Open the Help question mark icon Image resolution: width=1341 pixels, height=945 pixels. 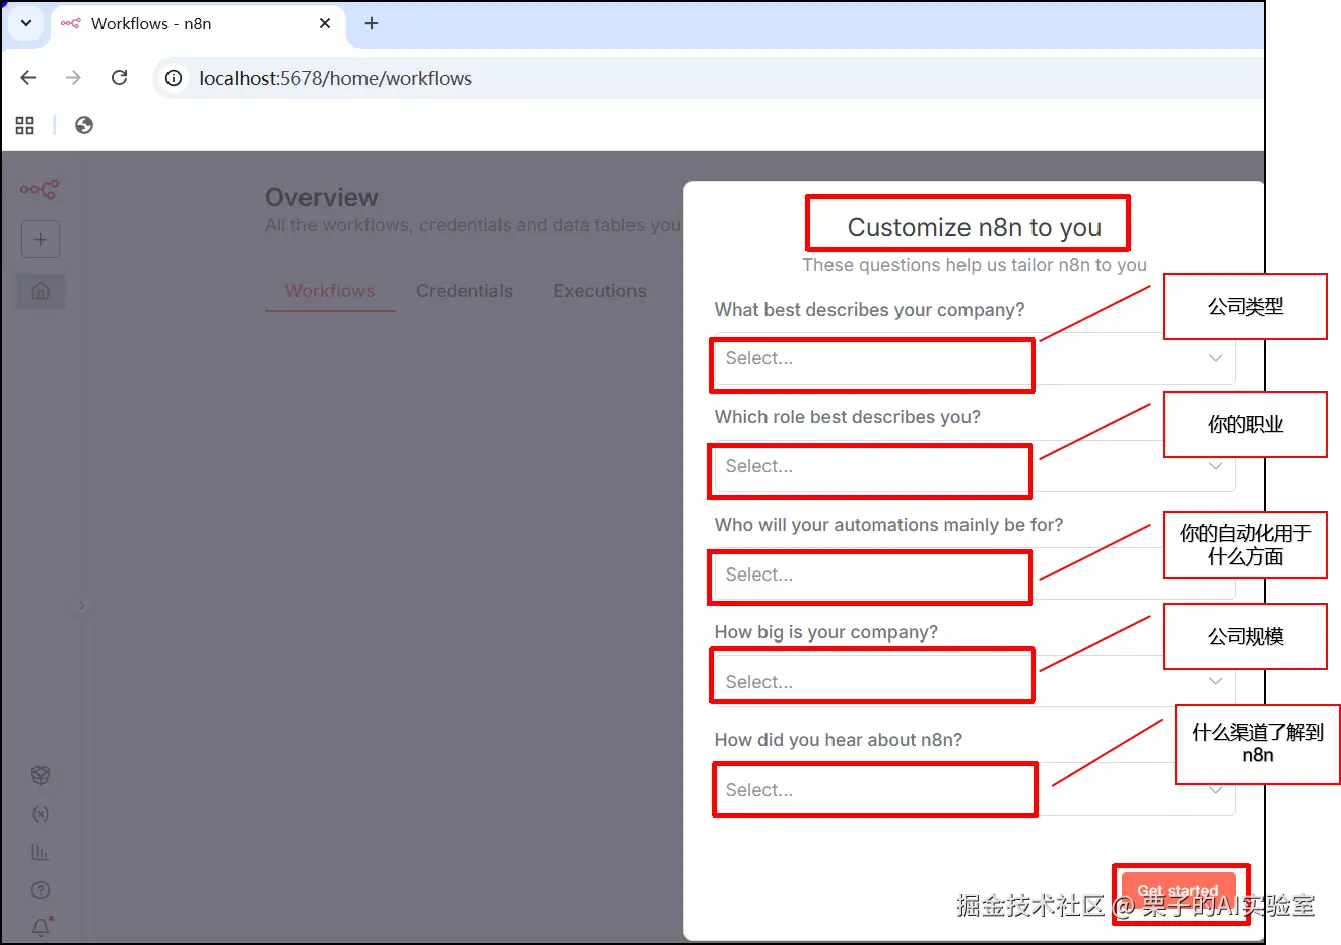pos(40,890)
